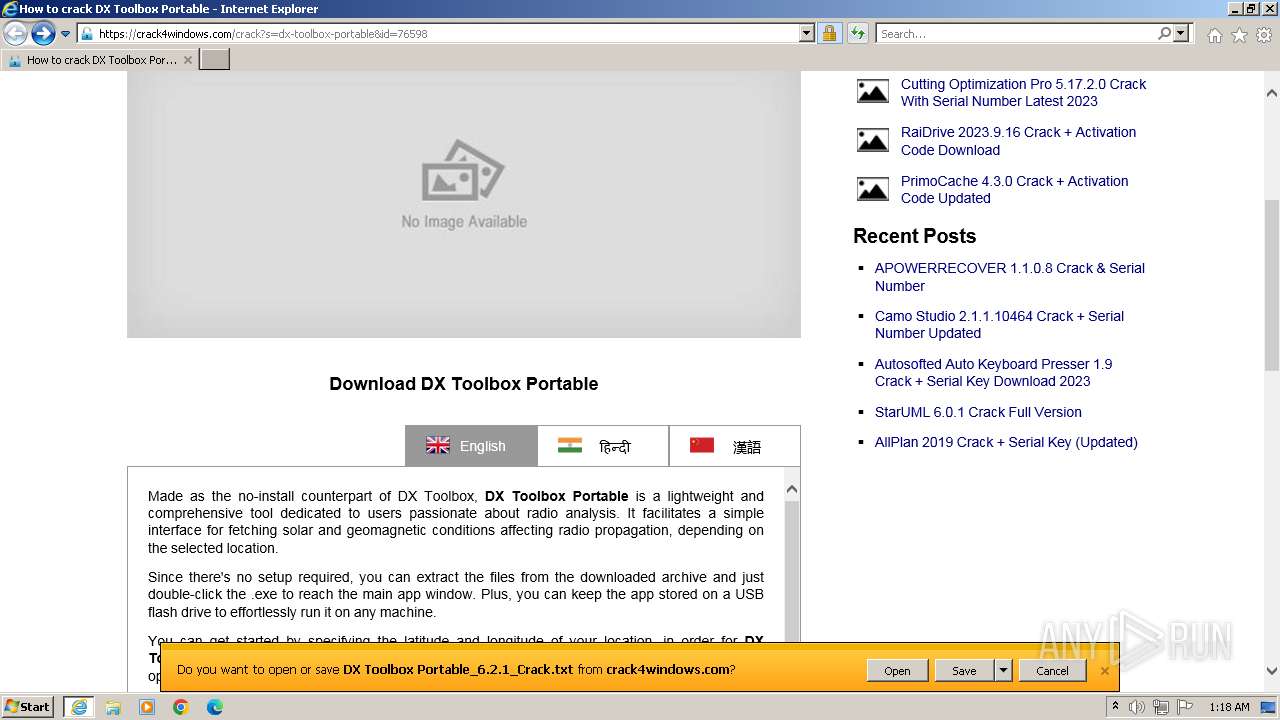
Task: Open recent pages dropdown beside navigation arrows
Action: click(x=66, y=34)
